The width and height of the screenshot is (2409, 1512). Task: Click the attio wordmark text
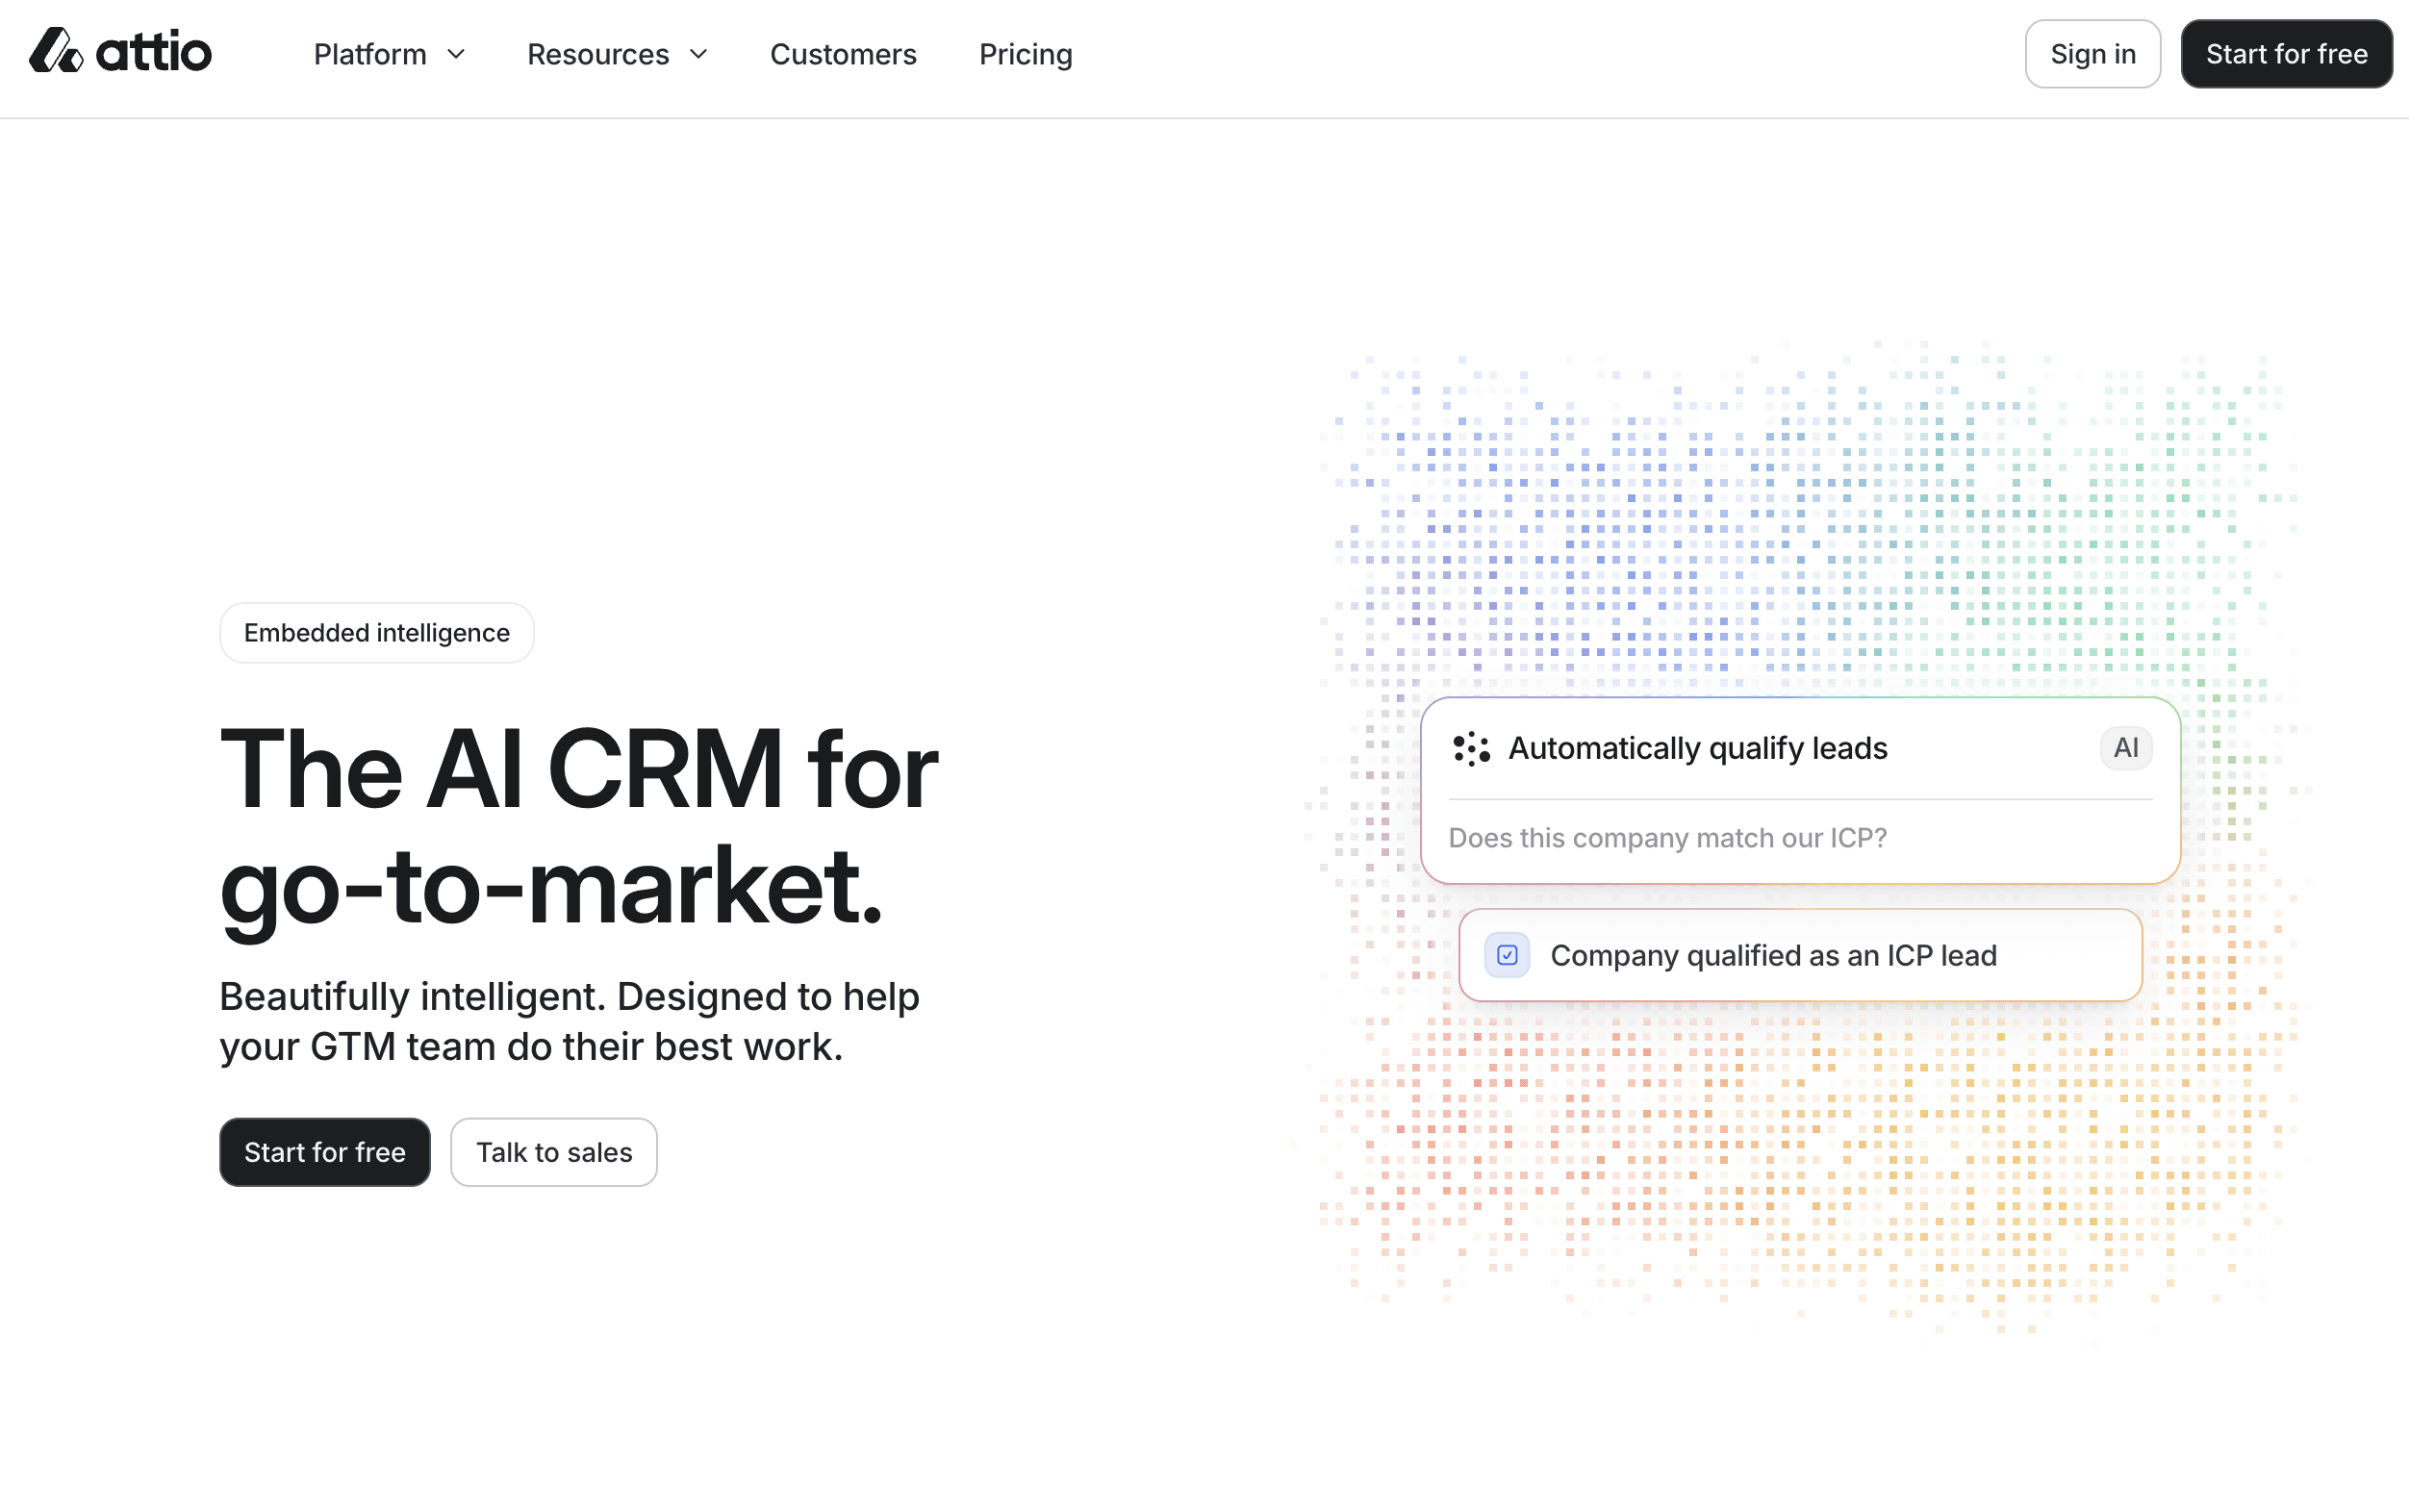(154, 52)
